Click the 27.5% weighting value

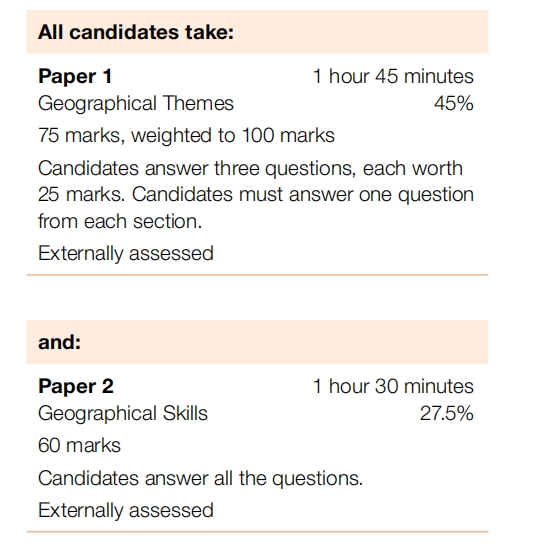click(447, 413)
